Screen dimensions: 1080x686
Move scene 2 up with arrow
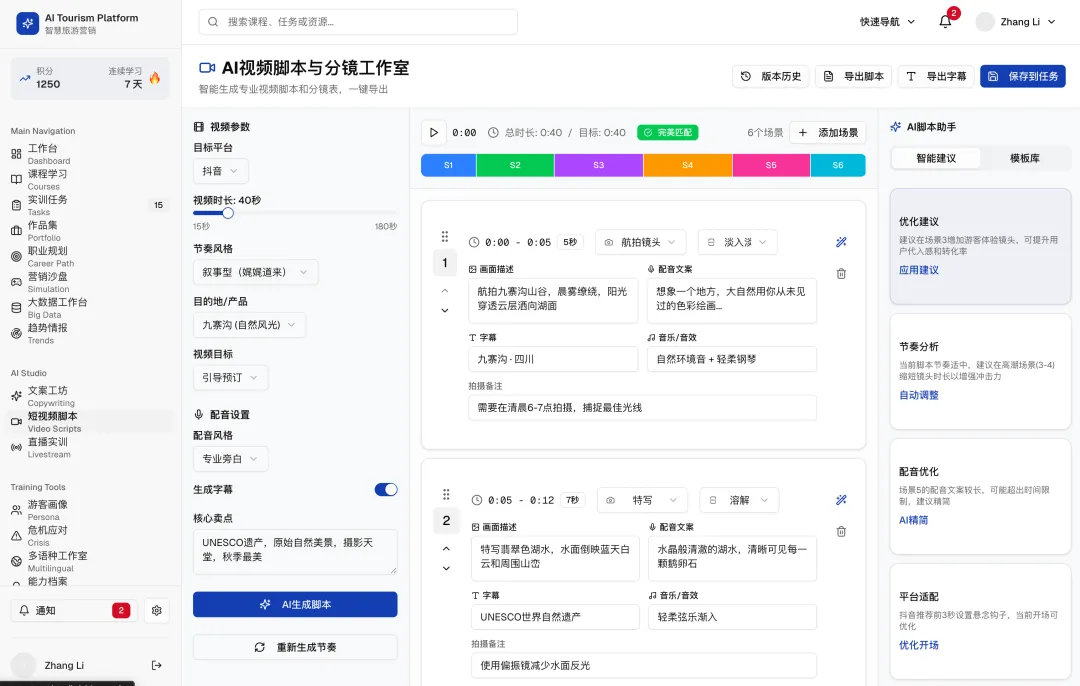click(x=446, y=549)
